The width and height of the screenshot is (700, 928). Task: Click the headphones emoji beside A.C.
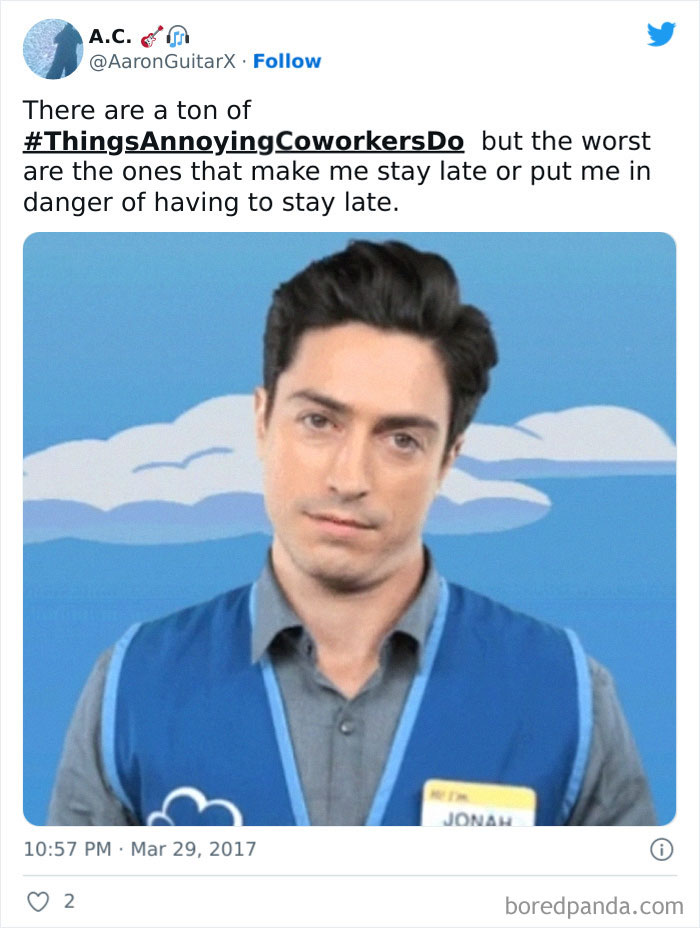tap(178, 37)
